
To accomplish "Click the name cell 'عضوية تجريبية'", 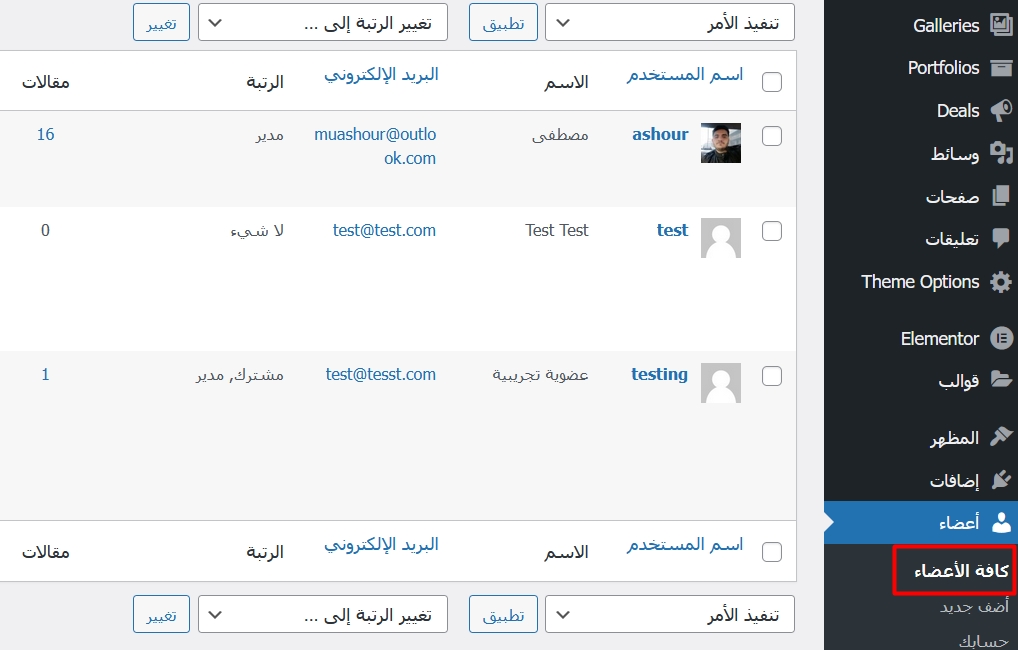I will coord(540,375).
